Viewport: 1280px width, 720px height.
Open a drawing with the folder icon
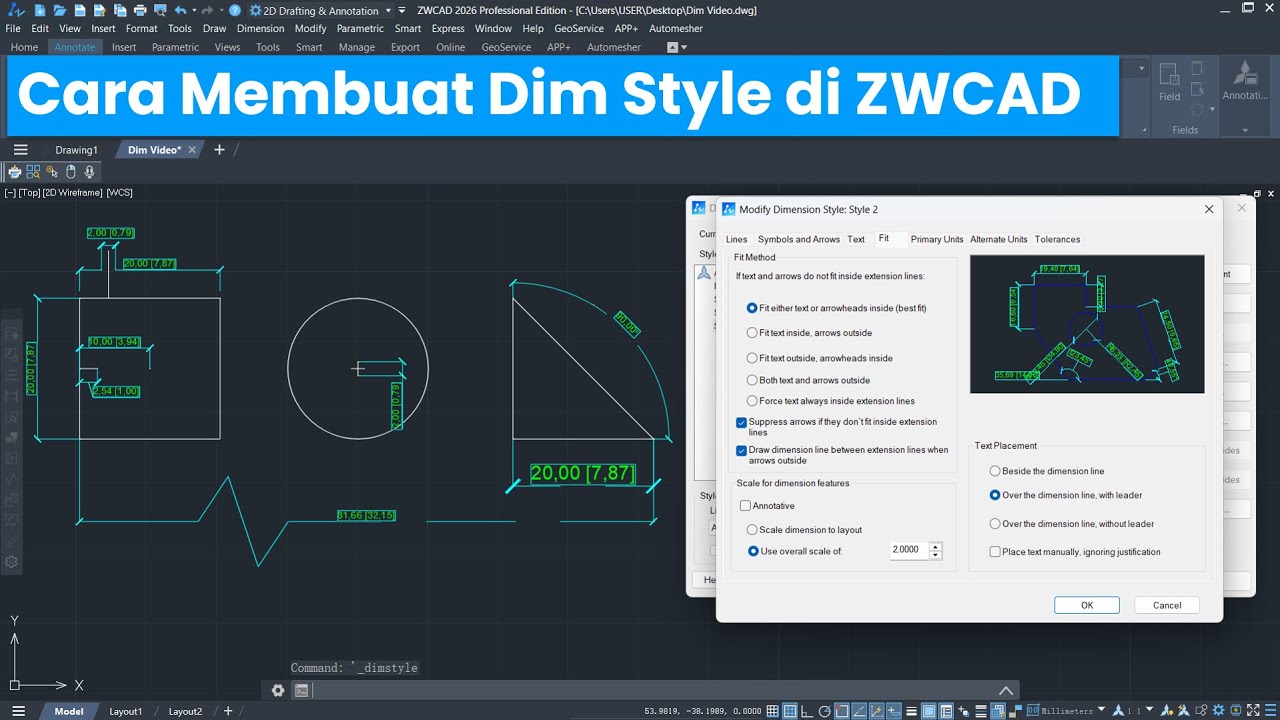pyautogui.click(x=60, y=10)
